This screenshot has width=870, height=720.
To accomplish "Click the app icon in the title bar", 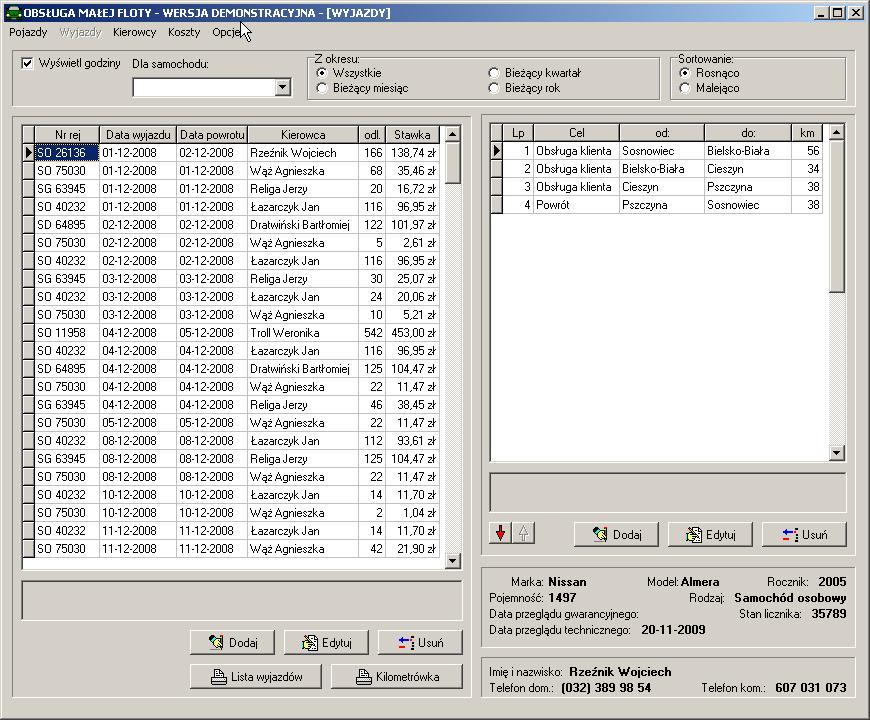I will [12, 12].
